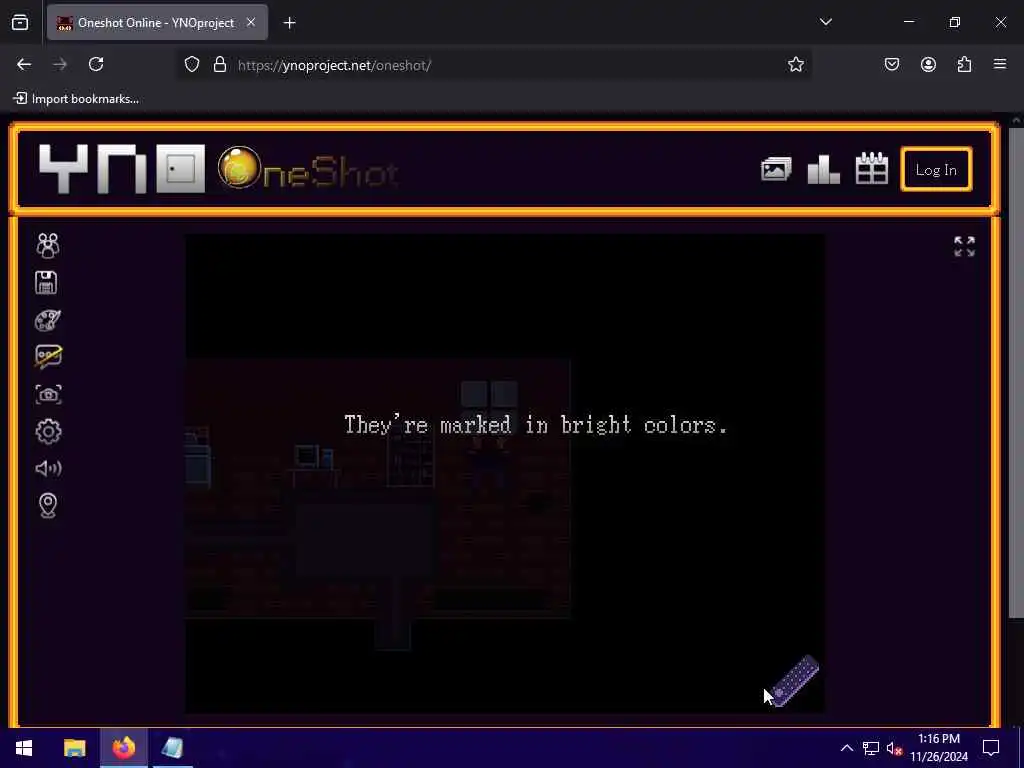Open the taskbar clock and date
This screenshot has width=1024, height=768.
pyautogui.click(x=938, y=748)
